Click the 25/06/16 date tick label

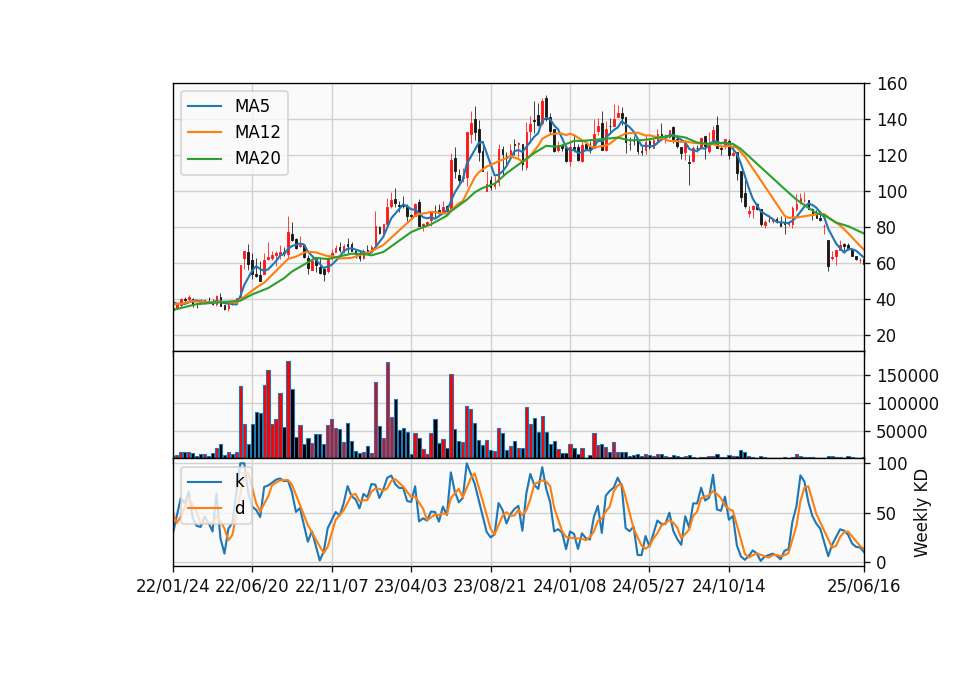[864, 586]
